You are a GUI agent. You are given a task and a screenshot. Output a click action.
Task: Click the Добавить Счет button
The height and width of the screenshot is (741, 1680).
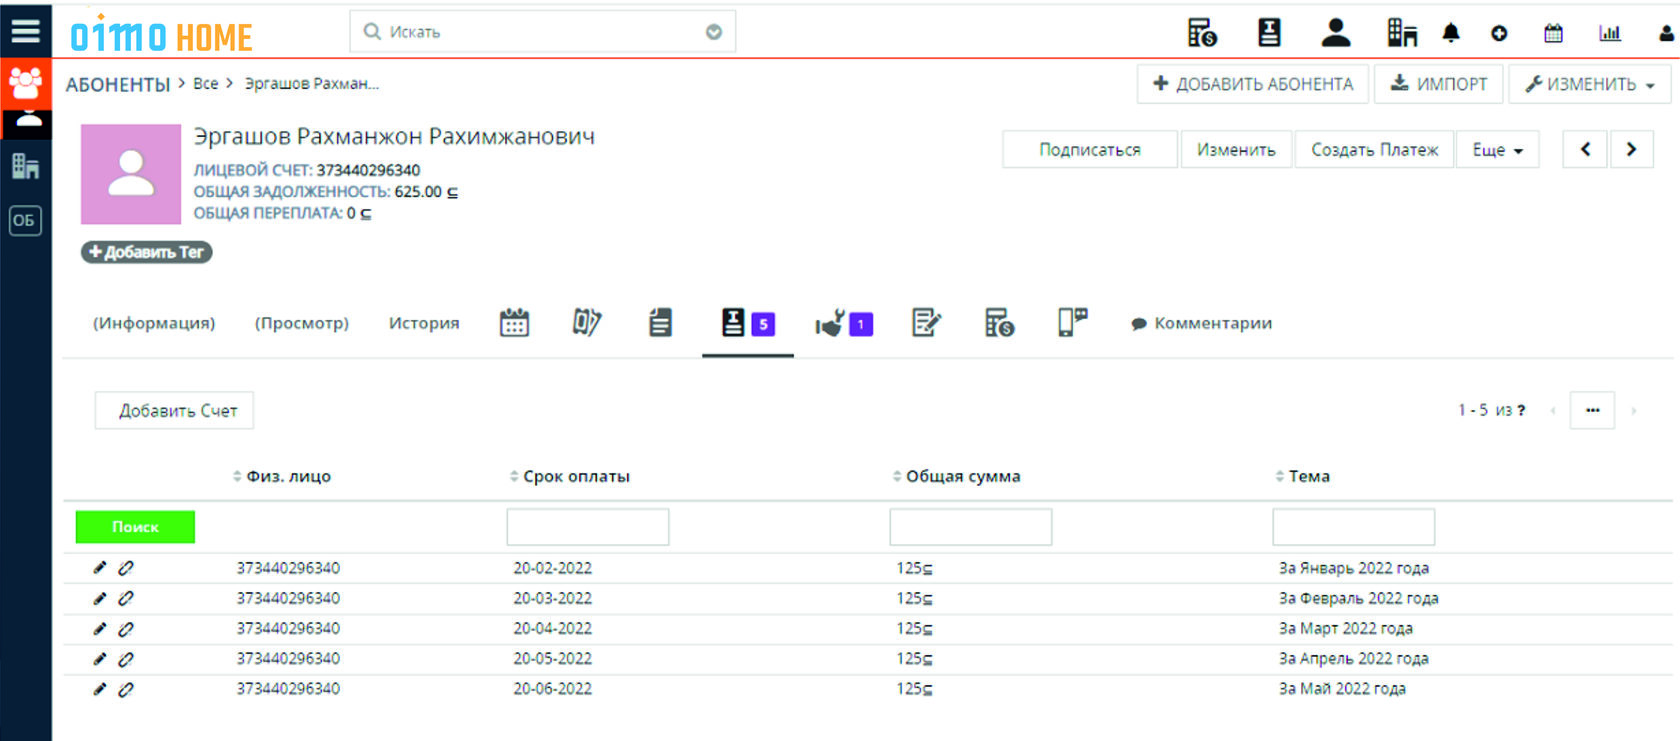coord(175,410)
